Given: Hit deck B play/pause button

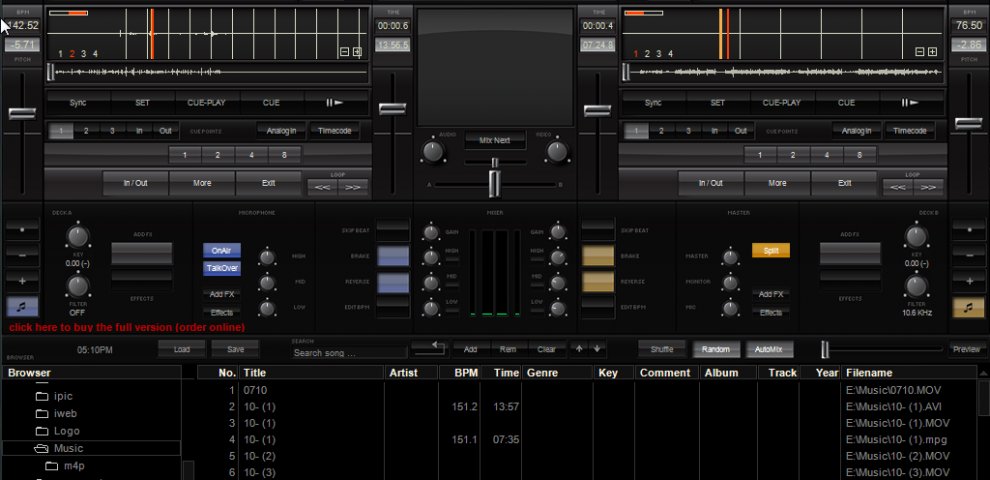Looking at the screenshot, I should coord(912,102).
